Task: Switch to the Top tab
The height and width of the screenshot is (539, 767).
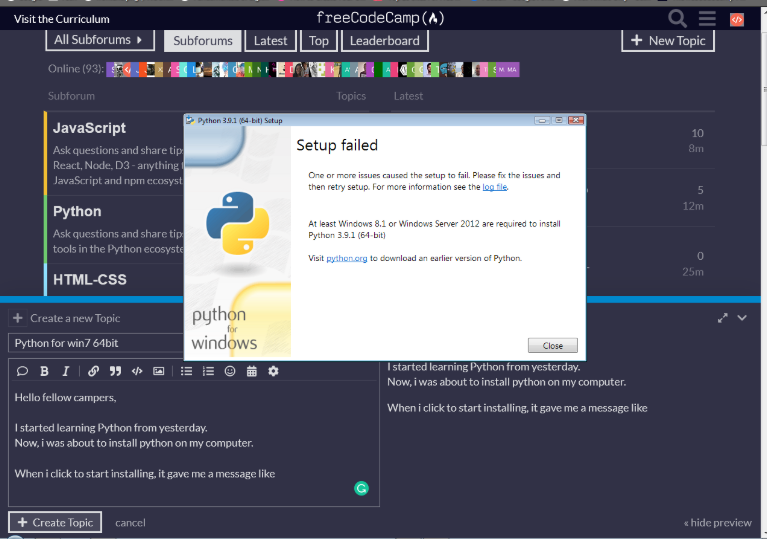Action: [318, 41]
